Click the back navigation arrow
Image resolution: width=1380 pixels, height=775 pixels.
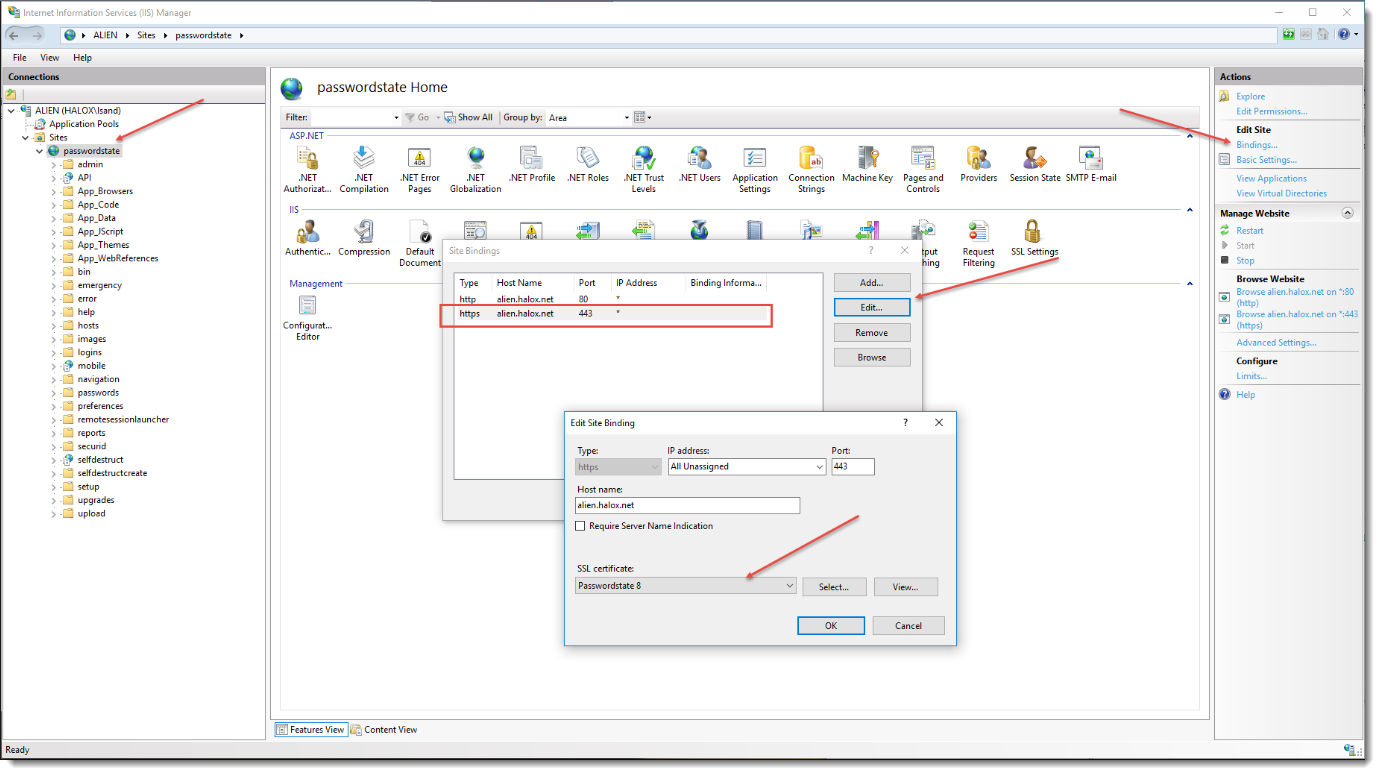14,35
